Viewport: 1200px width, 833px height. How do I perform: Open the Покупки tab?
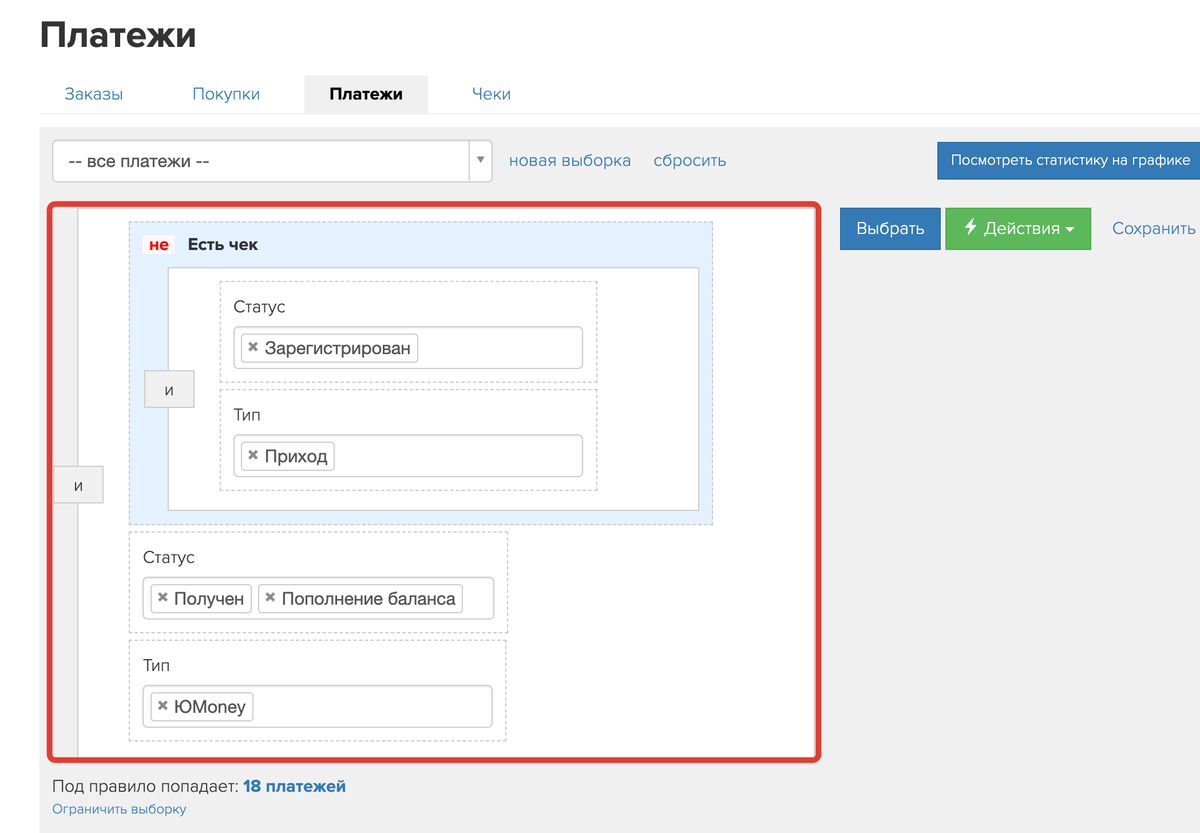tap(226, 94)
